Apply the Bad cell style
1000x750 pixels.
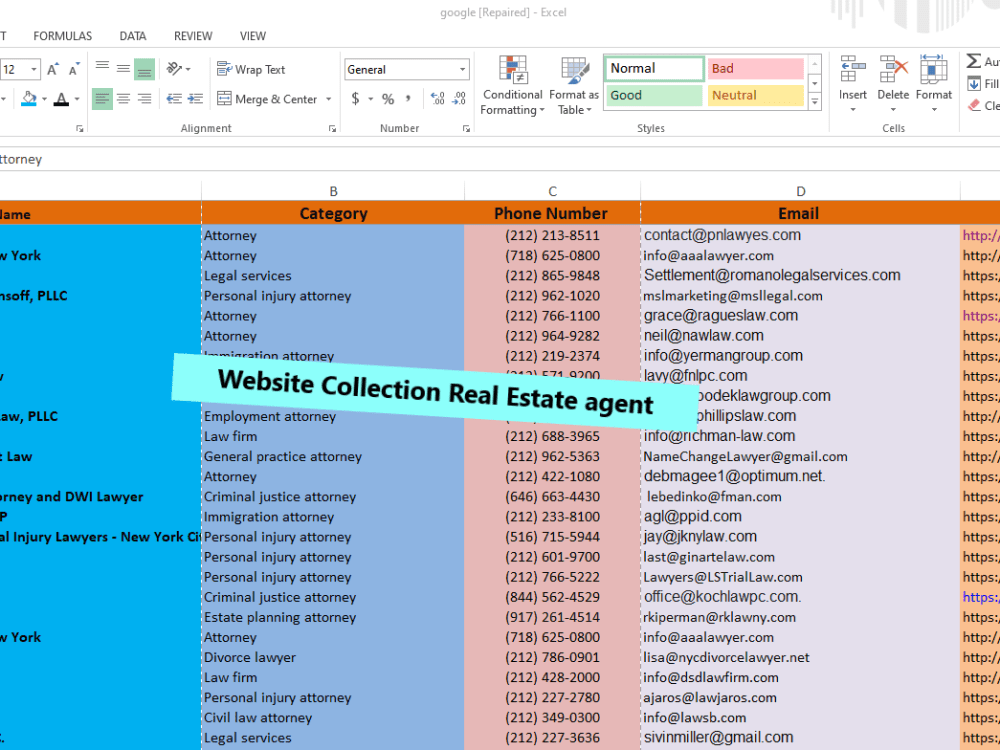[755, 68]
